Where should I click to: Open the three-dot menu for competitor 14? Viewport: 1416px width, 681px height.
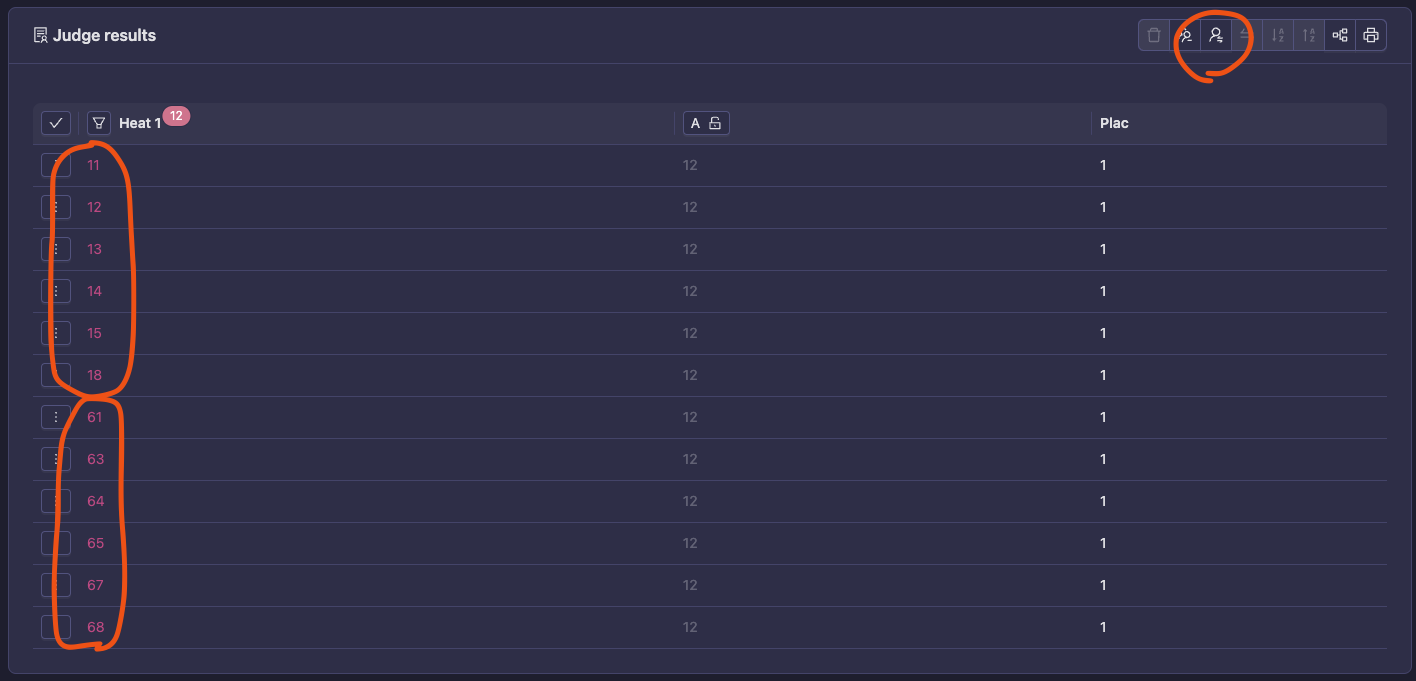(x=56, y=291)
